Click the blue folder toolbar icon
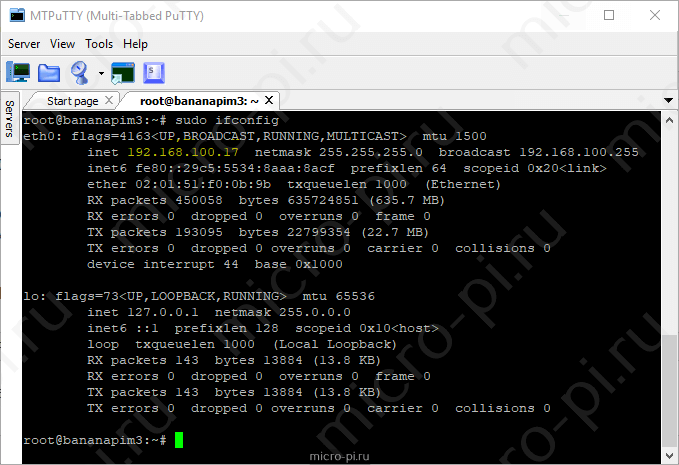 (49, 73)
